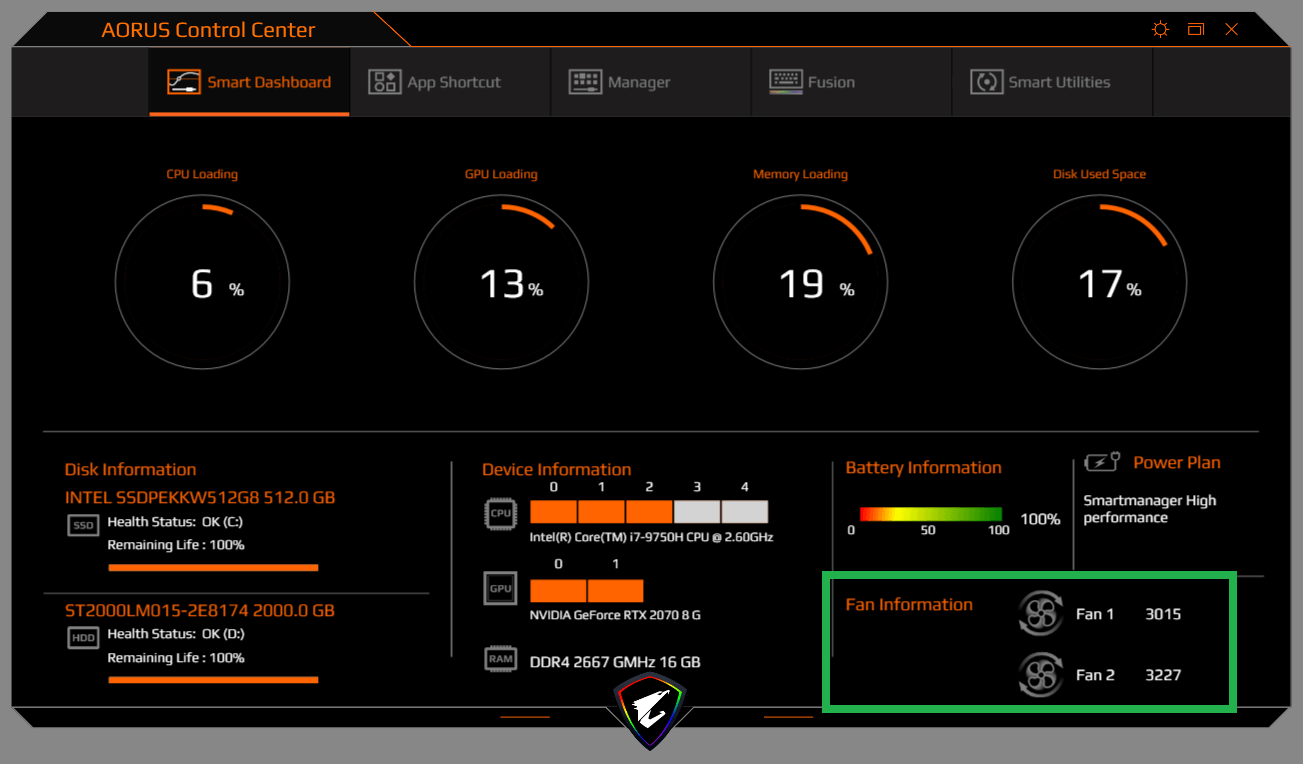Click the Fan 1 speed value 3015
This screenshot has height=764, width=1303.
(x=1163, y=614)
